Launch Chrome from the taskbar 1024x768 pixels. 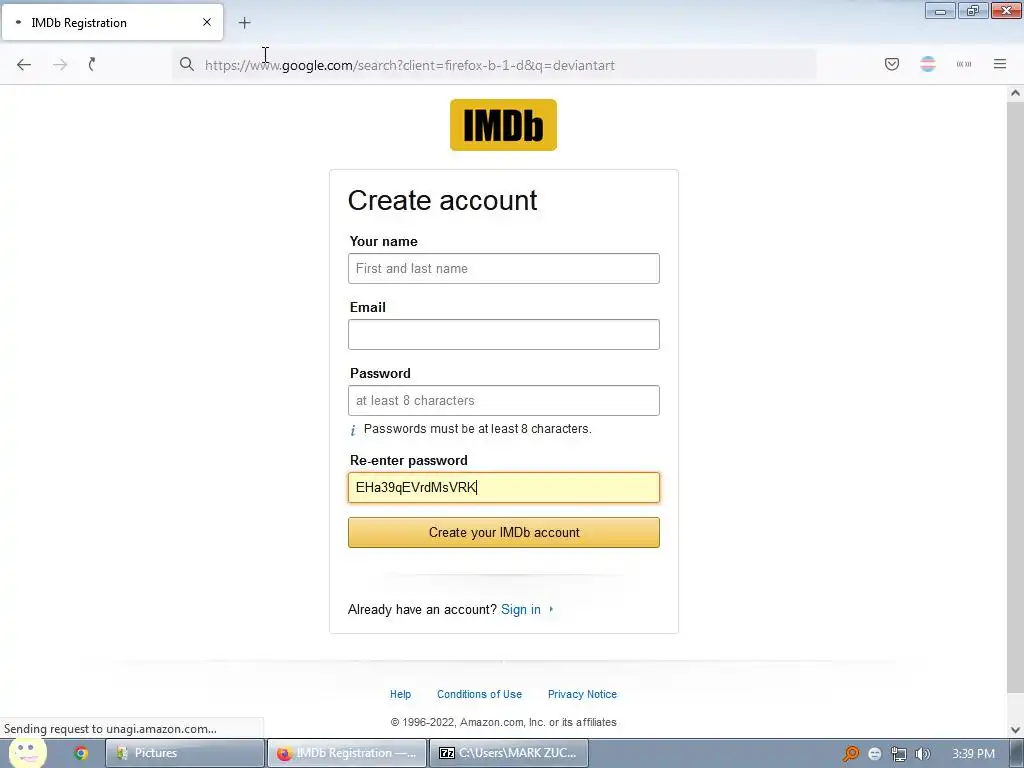pos(81,753)
